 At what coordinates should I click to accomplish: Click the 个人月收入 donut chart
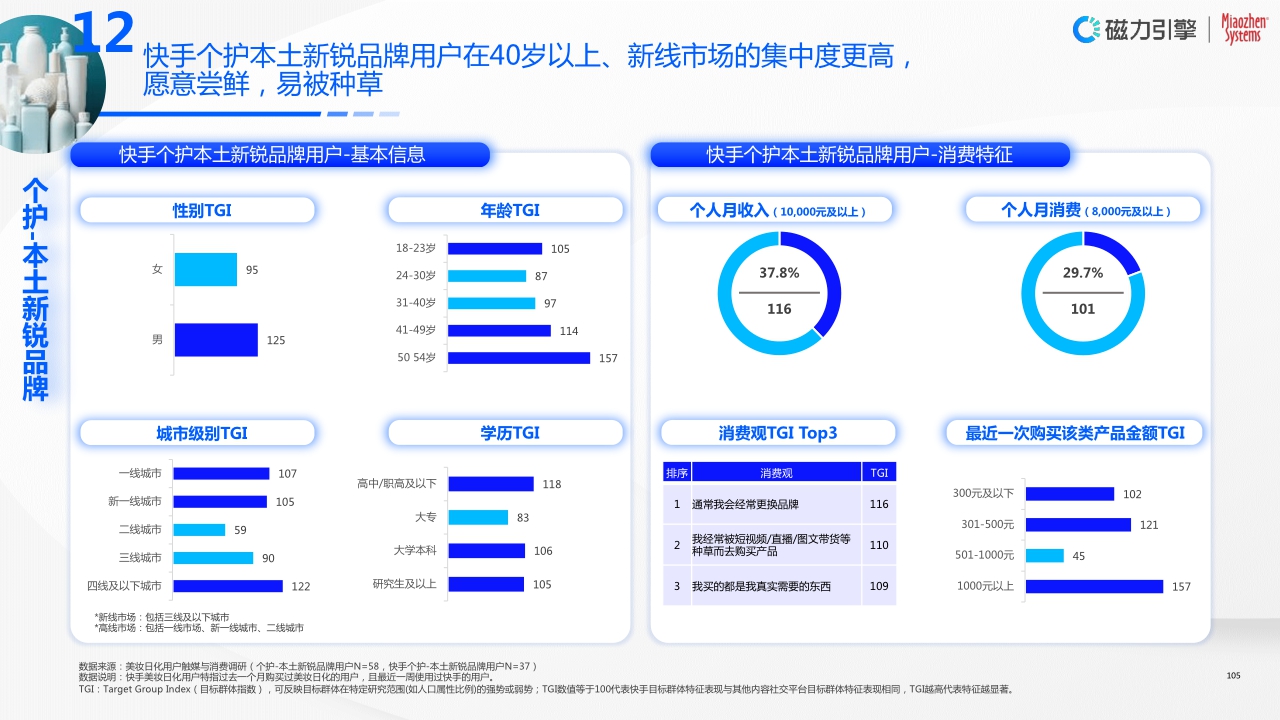tap(779, 292)
